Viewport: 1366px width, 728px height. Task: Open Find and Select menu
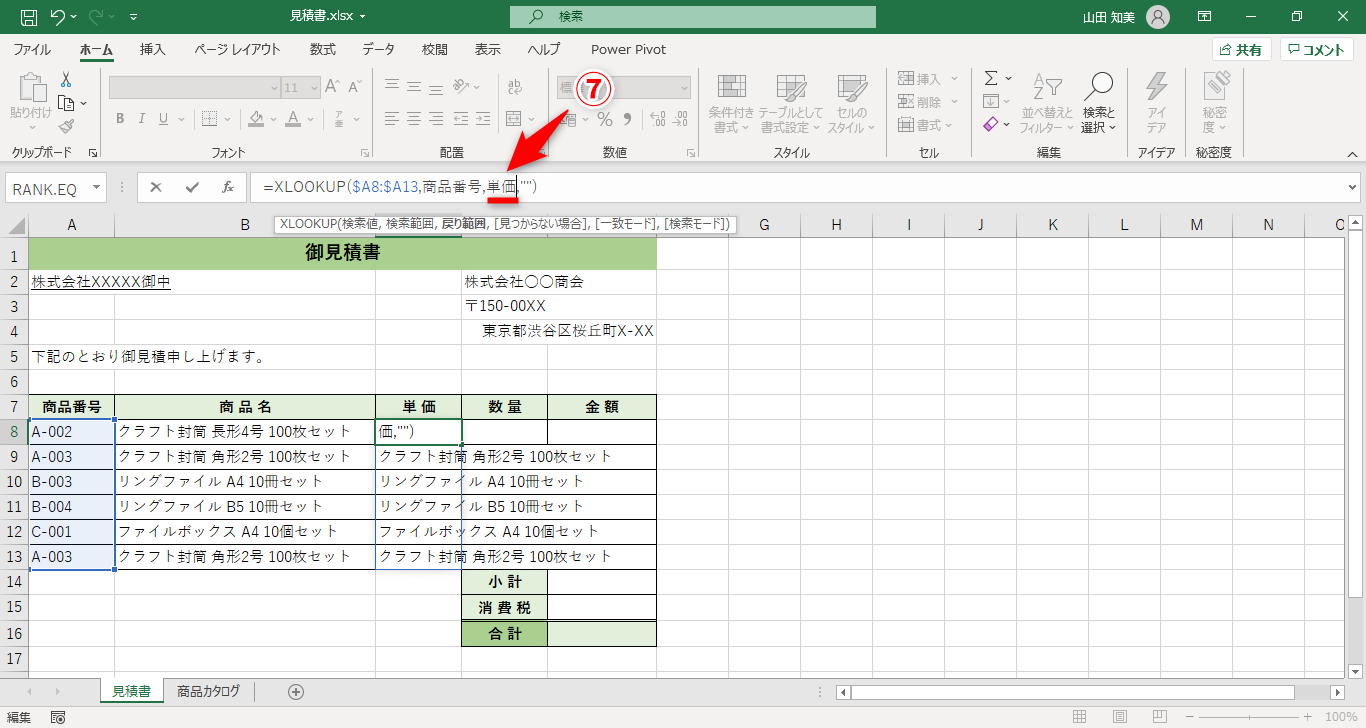tap(1098, 103)
